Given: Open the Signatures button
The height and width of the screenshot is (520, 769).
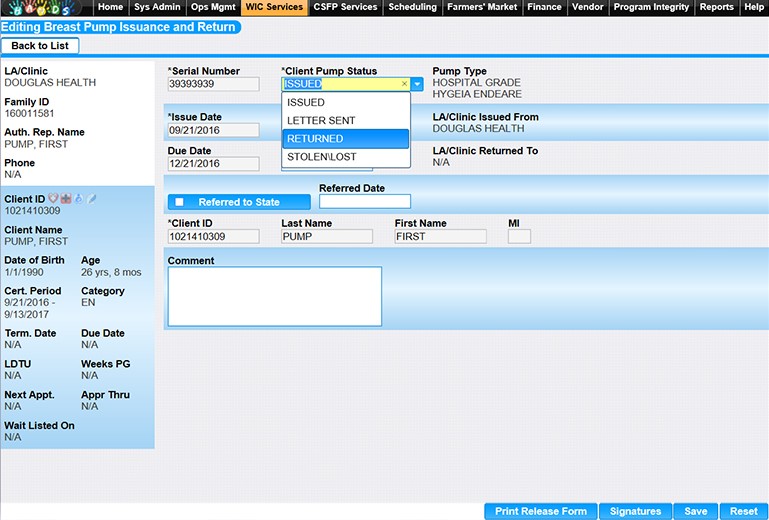Looking at the screenshot, I should point(635,511).
